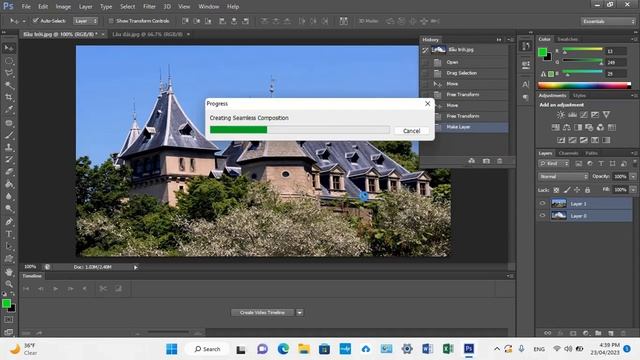This screenshot has height=360, width=640.
Task: Select the Pen tool
Action: [9, 222]
